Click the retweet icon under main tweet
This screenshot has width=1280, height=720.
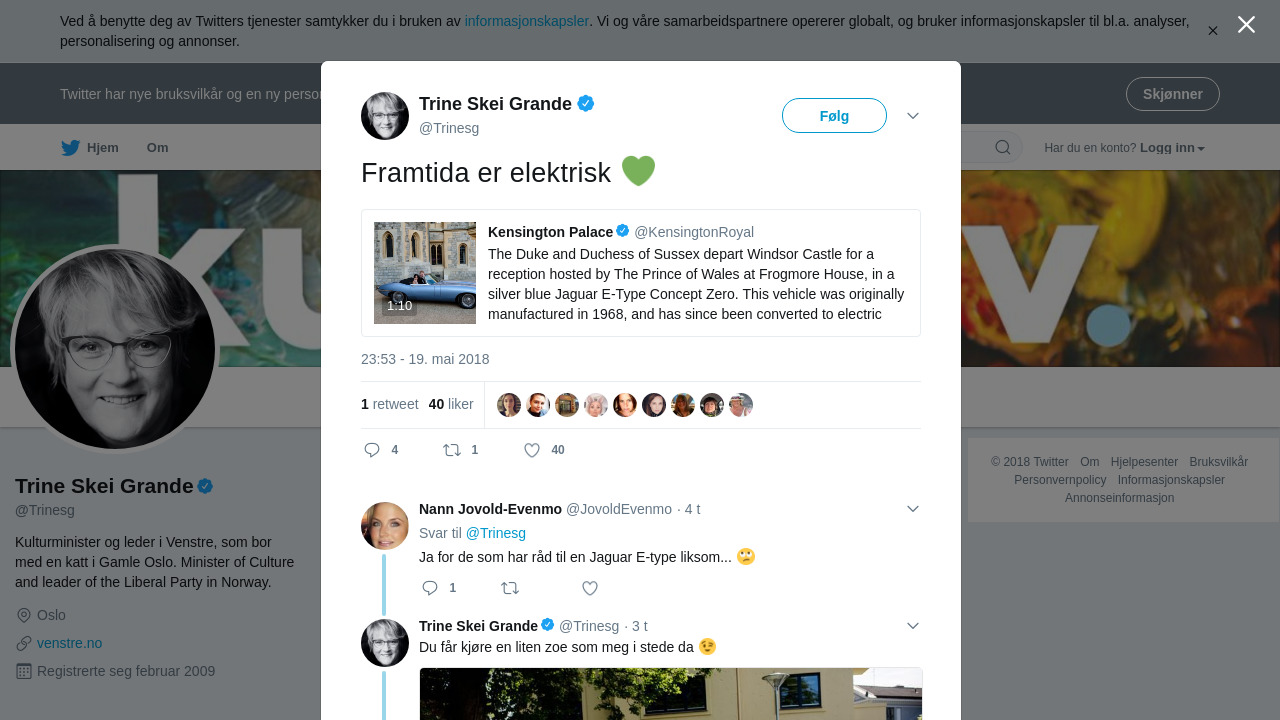tap(452, 450)
